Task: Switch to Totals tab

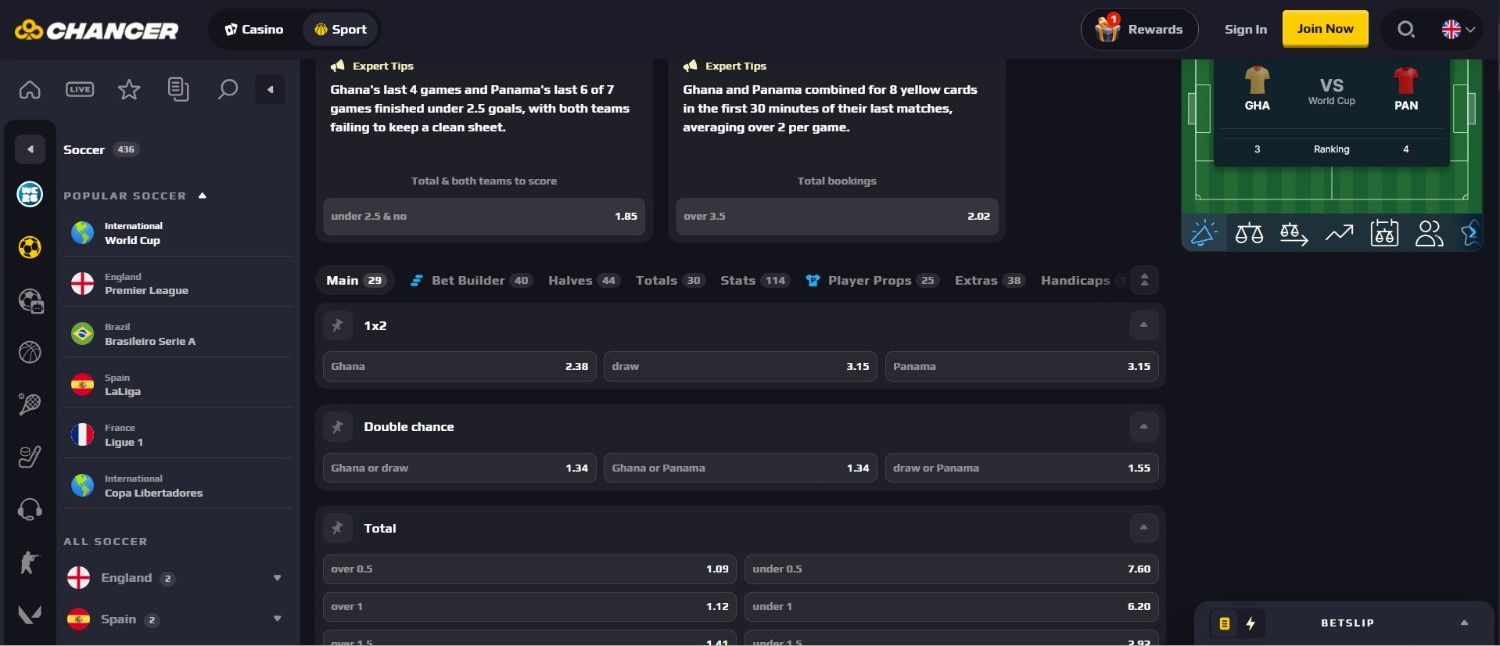Action: (x=671, y=280)
